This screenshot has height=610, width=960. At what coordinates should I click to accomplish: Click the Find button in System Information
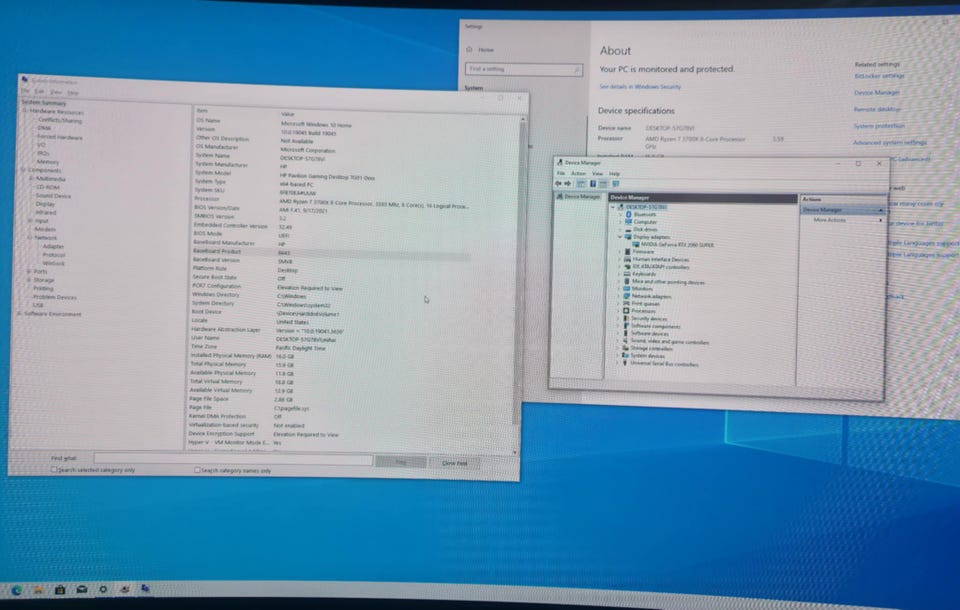click(x=401, y=462)
